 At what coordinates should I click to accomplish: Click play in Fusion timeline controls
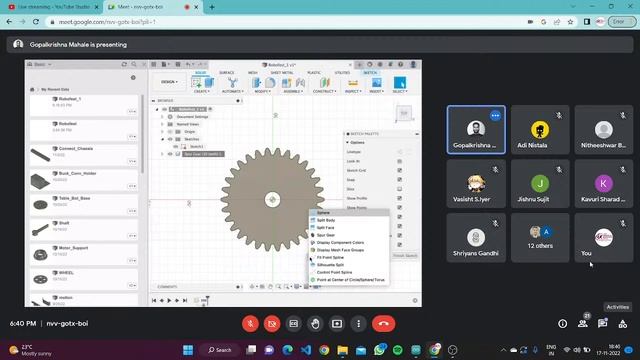click(x=169, y=300)
